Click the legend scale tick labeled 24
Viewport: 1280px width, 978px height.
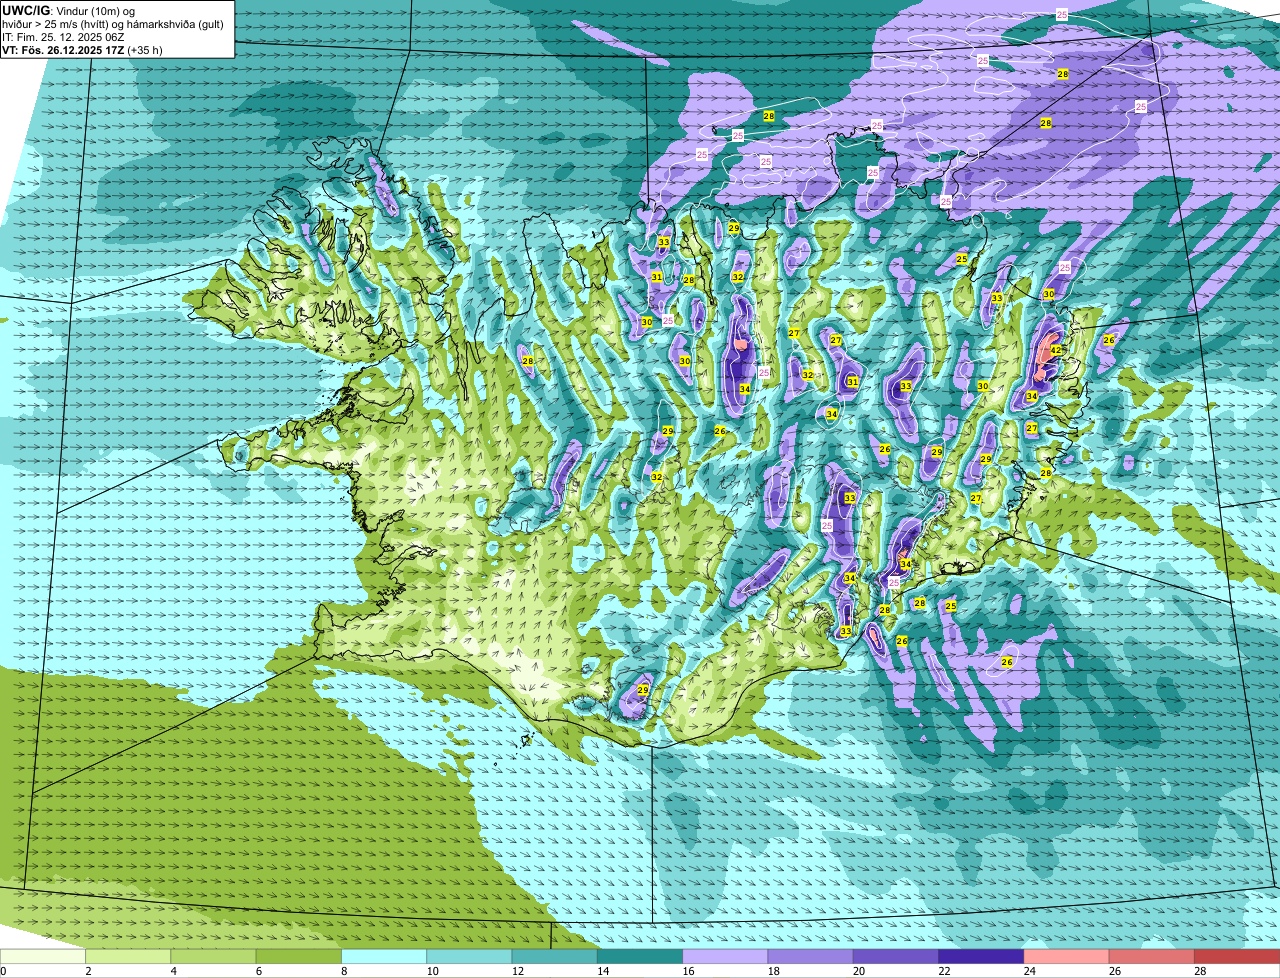1029,971
